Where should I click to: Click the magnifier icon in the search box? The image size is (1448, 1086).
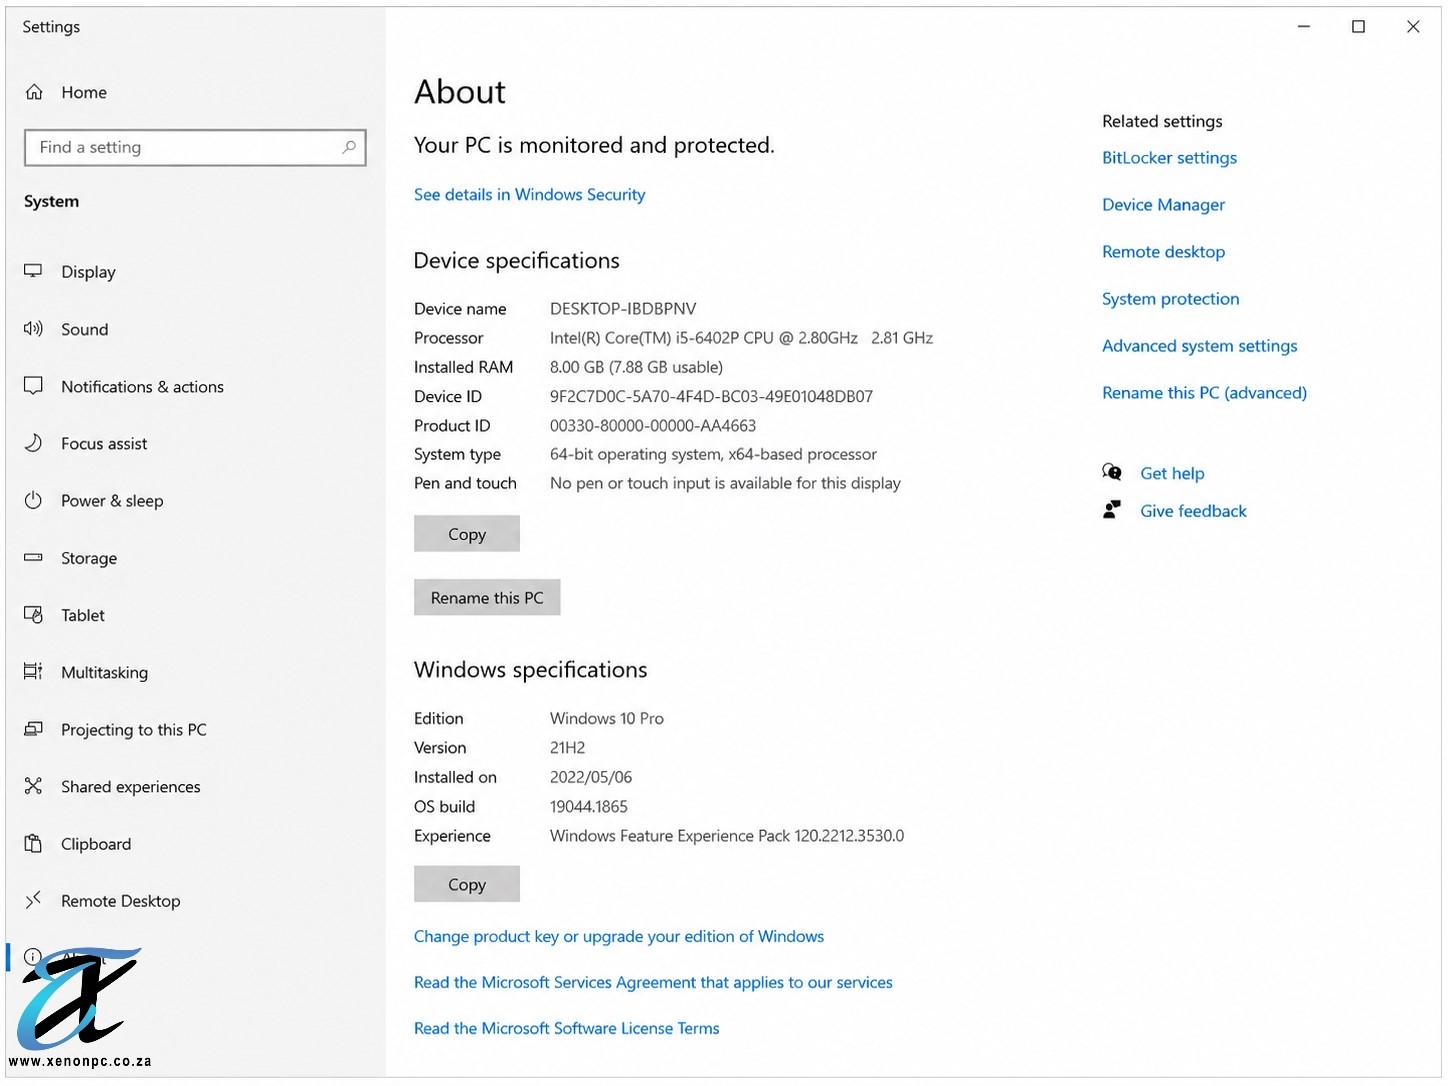(x=349, y=147)
